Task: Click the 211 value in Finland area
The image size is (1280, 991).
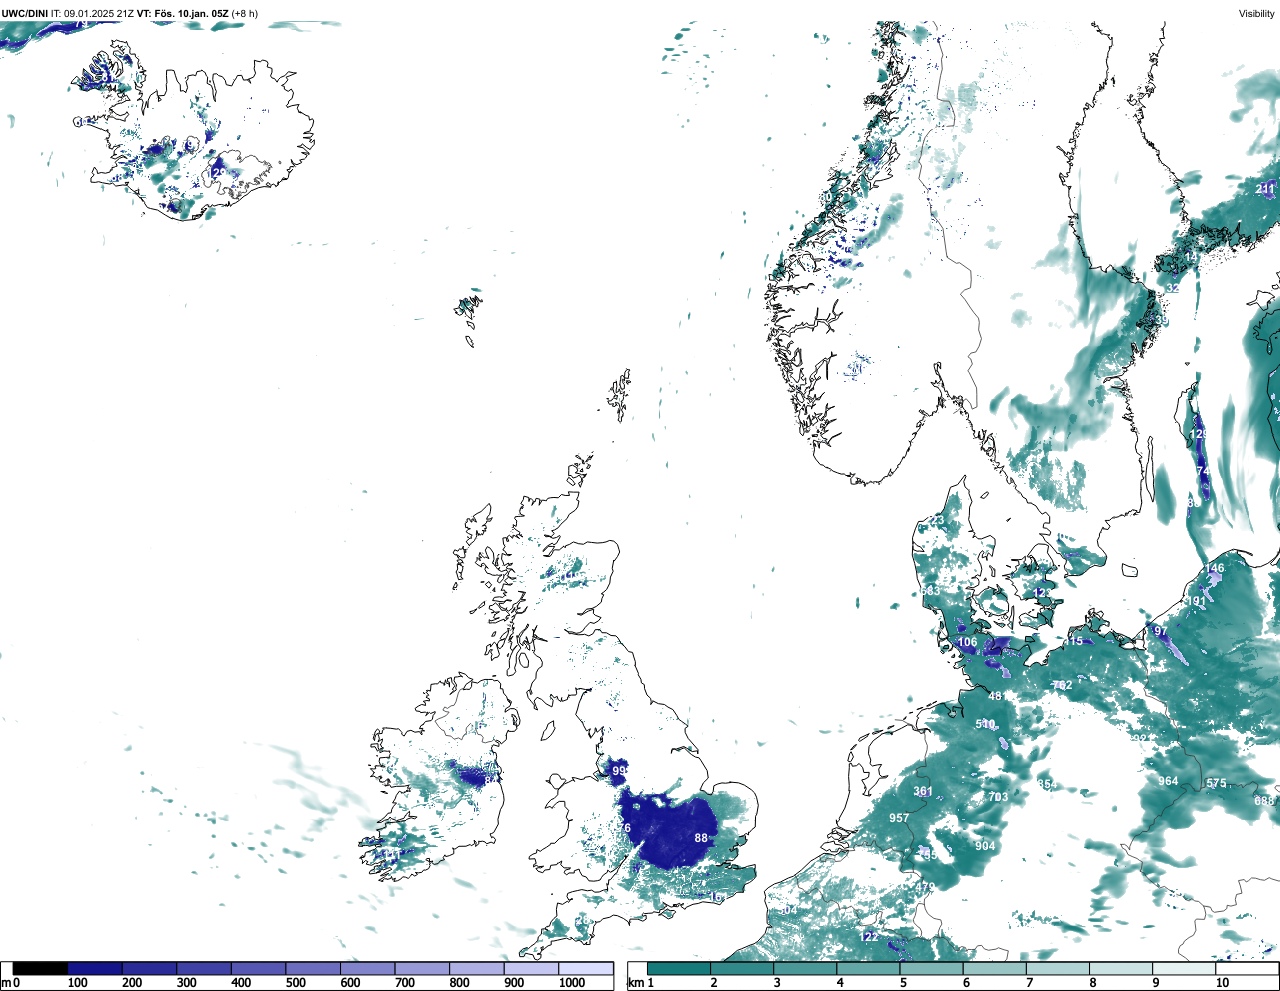Action: point(1265,189)
